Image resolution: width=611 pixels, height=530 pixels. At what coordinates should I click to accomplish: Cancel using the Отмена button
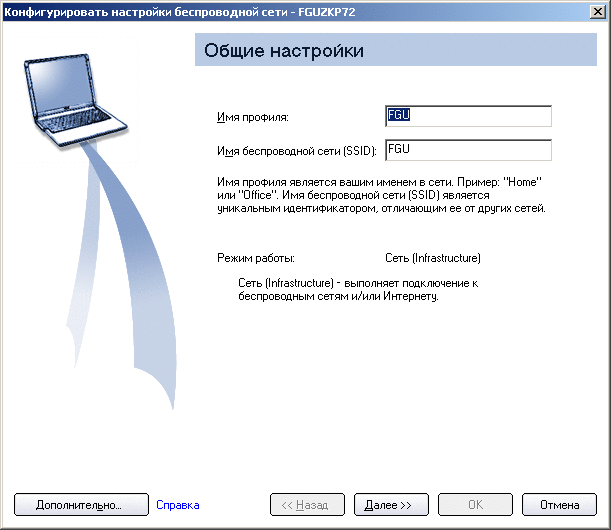(x=560, y=505)
